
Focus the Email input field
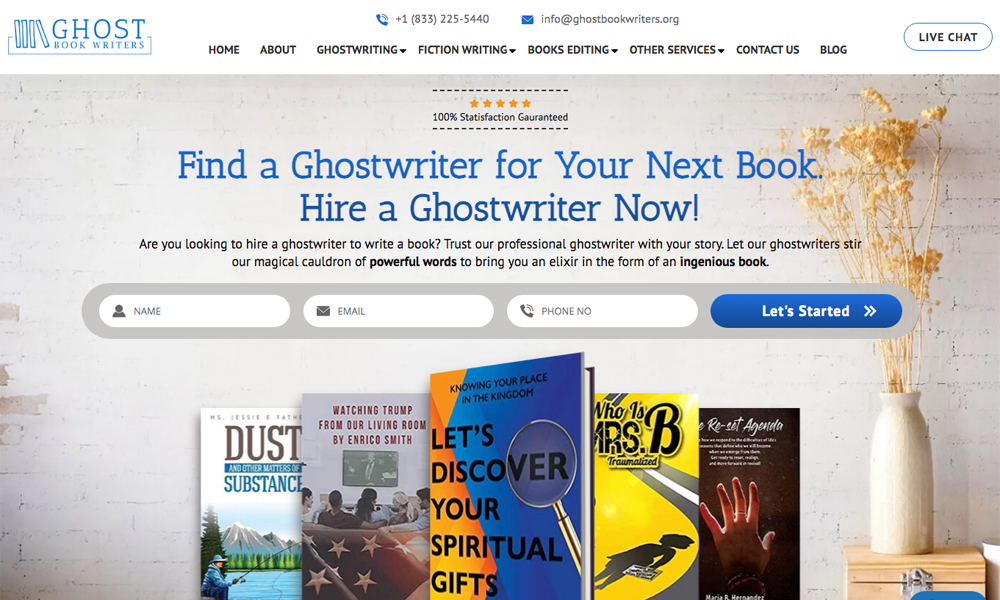tap(399, 311)
